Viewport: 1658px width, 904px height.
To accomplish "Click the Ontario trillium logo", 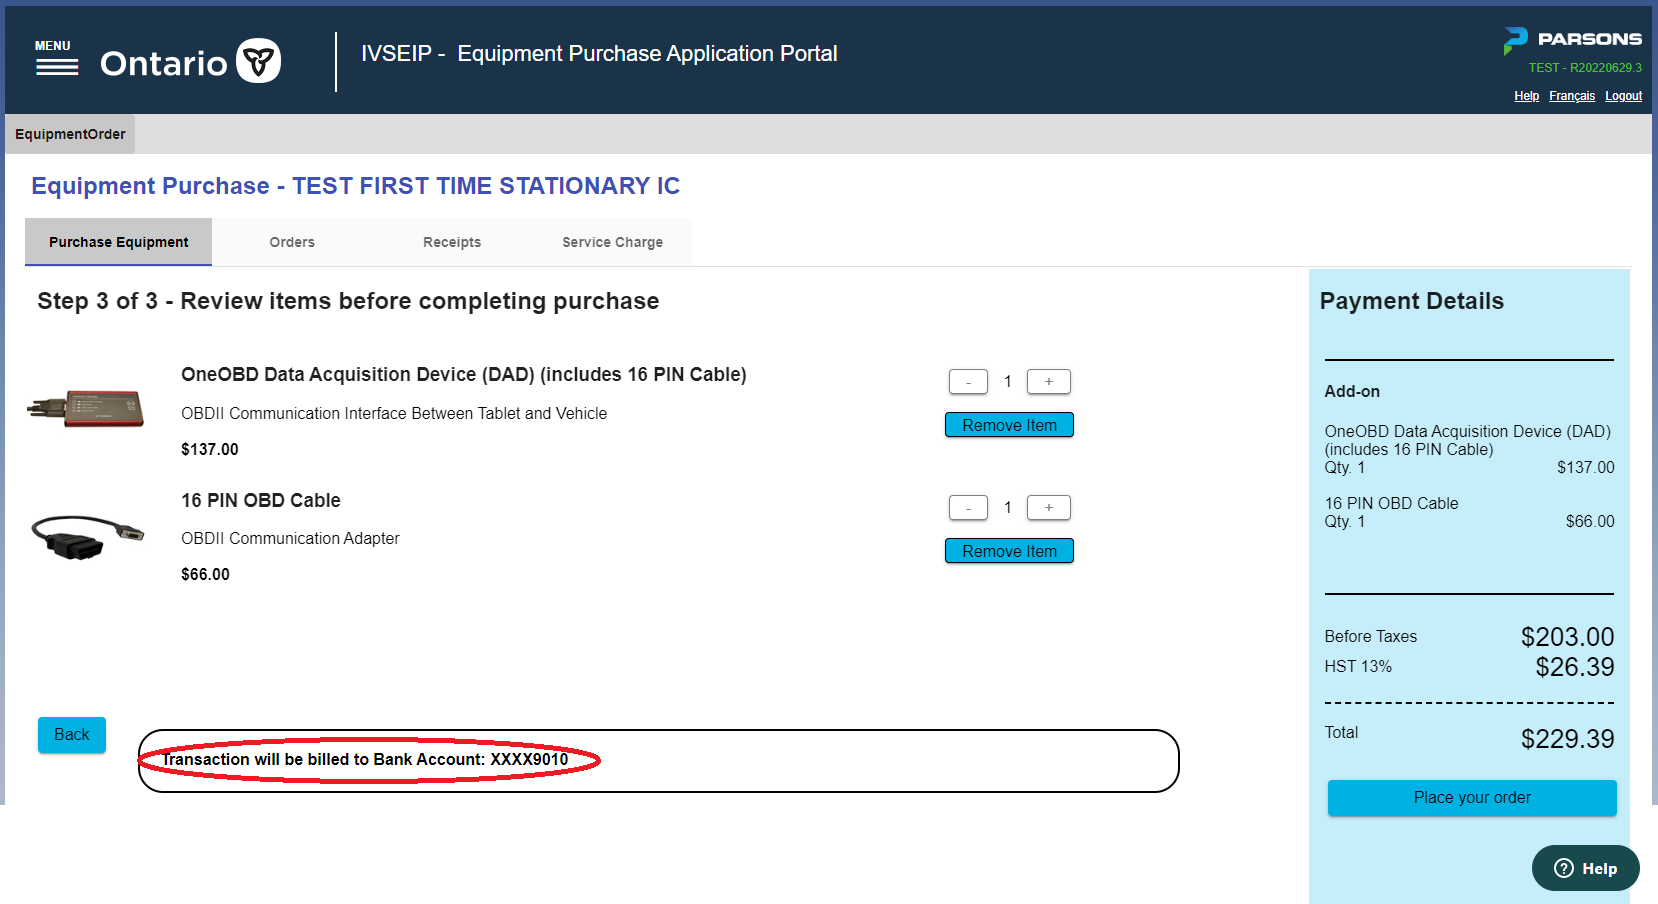I will [x=258, y=61].
